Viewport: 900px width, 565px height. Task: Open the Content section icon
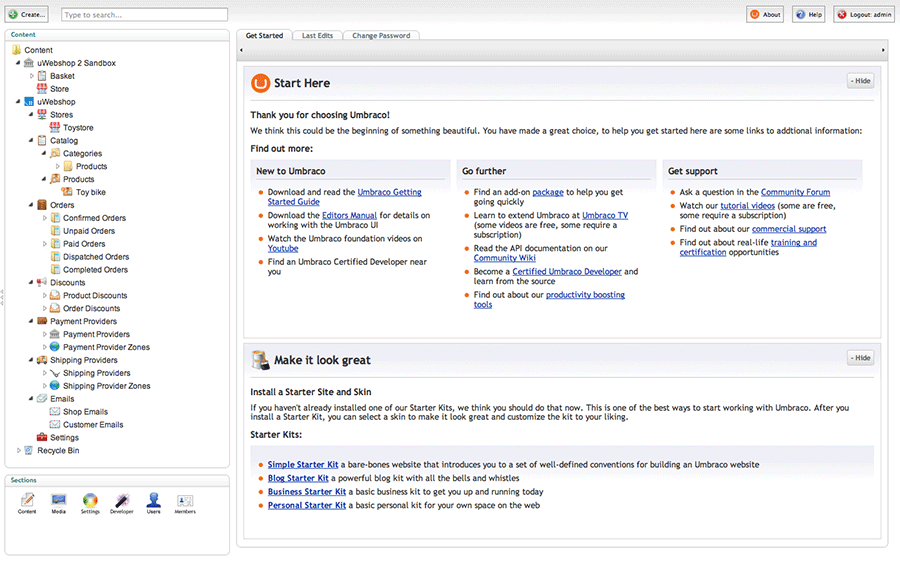[x=27, y=501]
